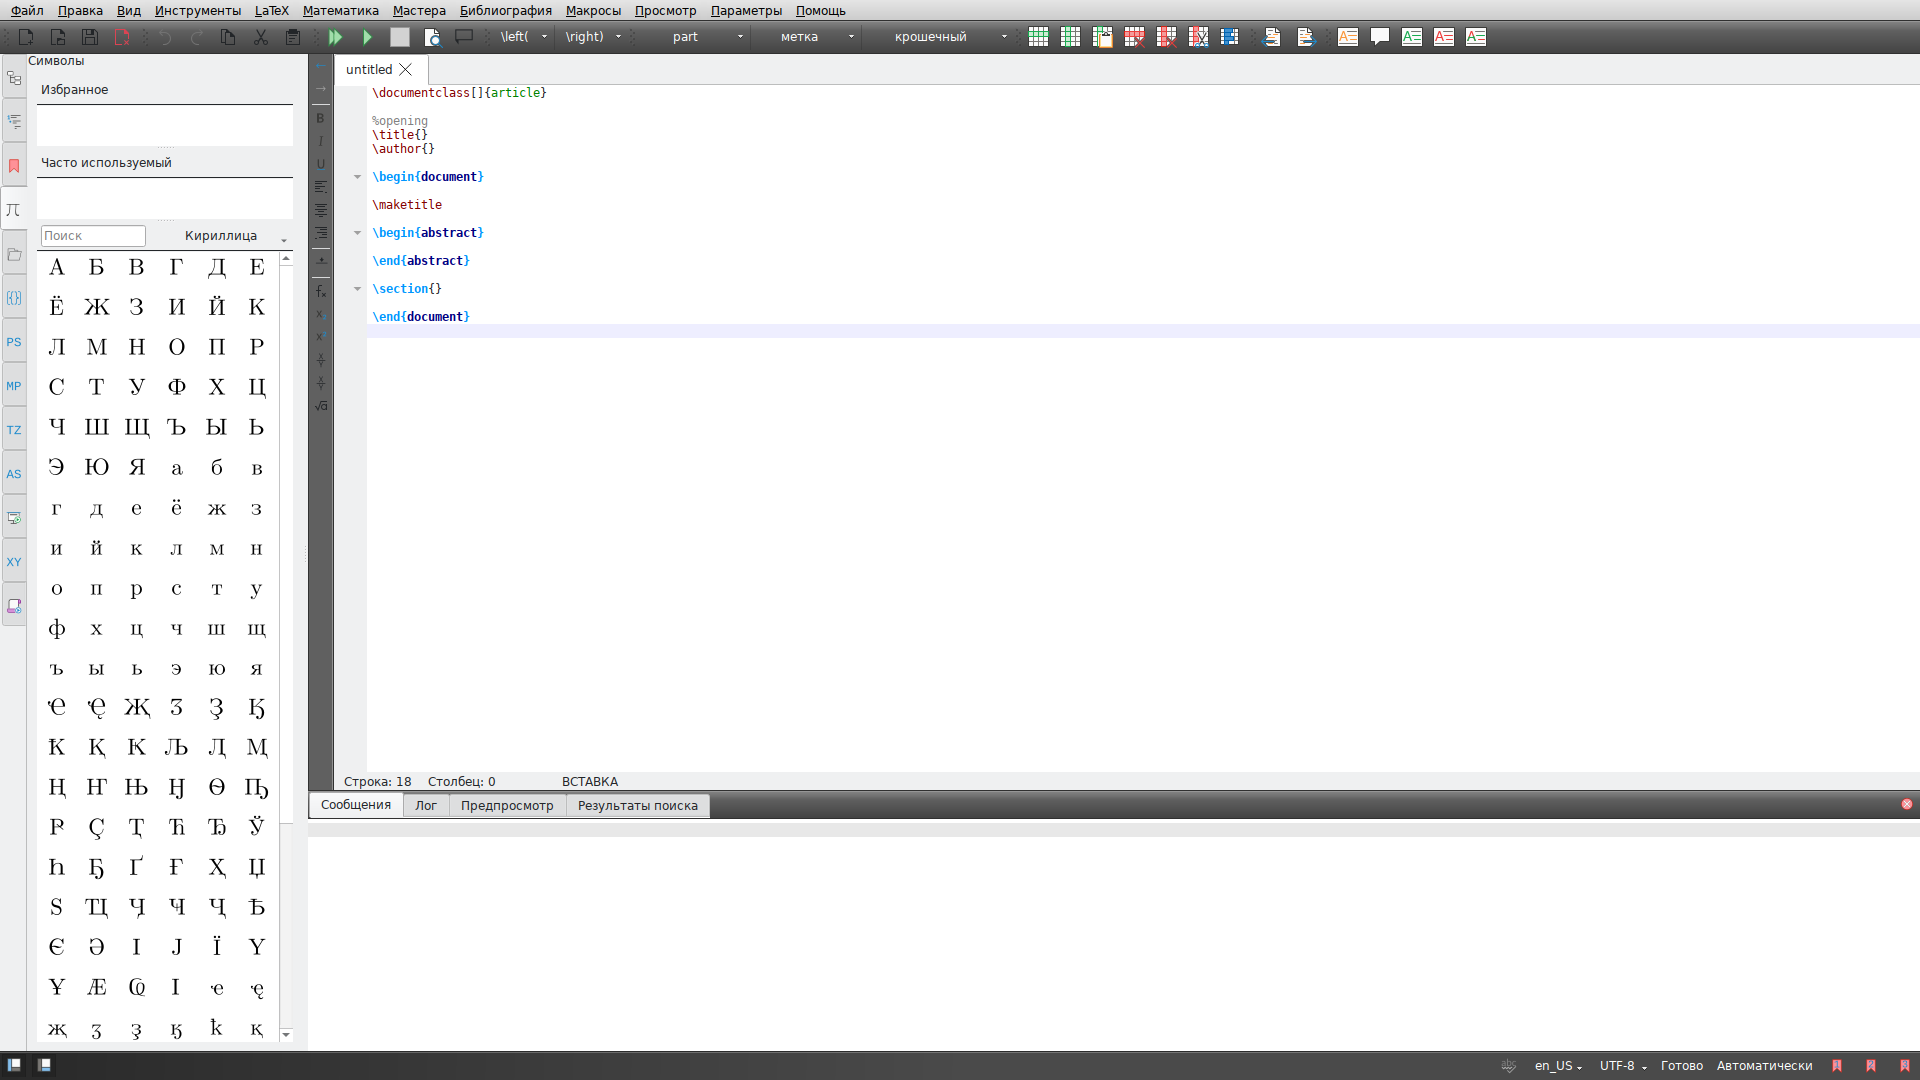Click the Save document floppy icon
1920x1080 pixels.
pos(90,37)
